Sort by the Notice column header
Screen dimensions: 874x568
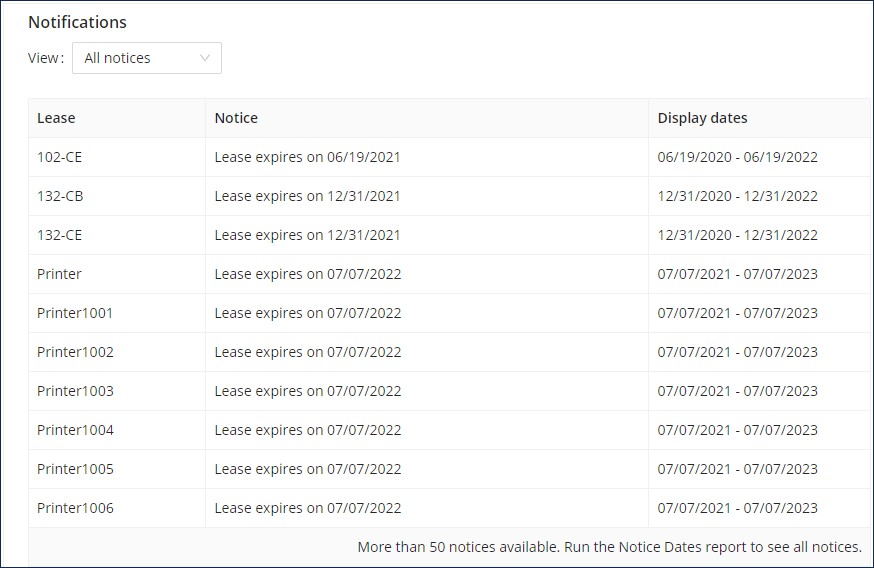(x=236, y=118)
